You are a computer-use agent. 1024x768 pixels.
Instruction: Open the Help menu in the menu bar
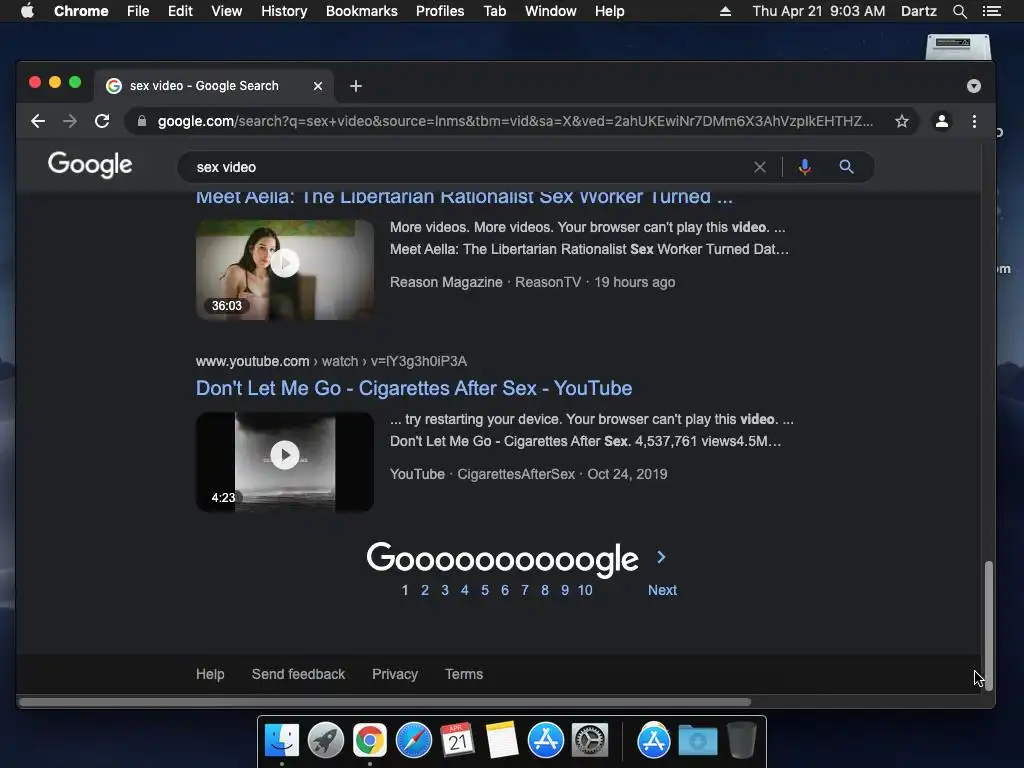click(609, 11)
